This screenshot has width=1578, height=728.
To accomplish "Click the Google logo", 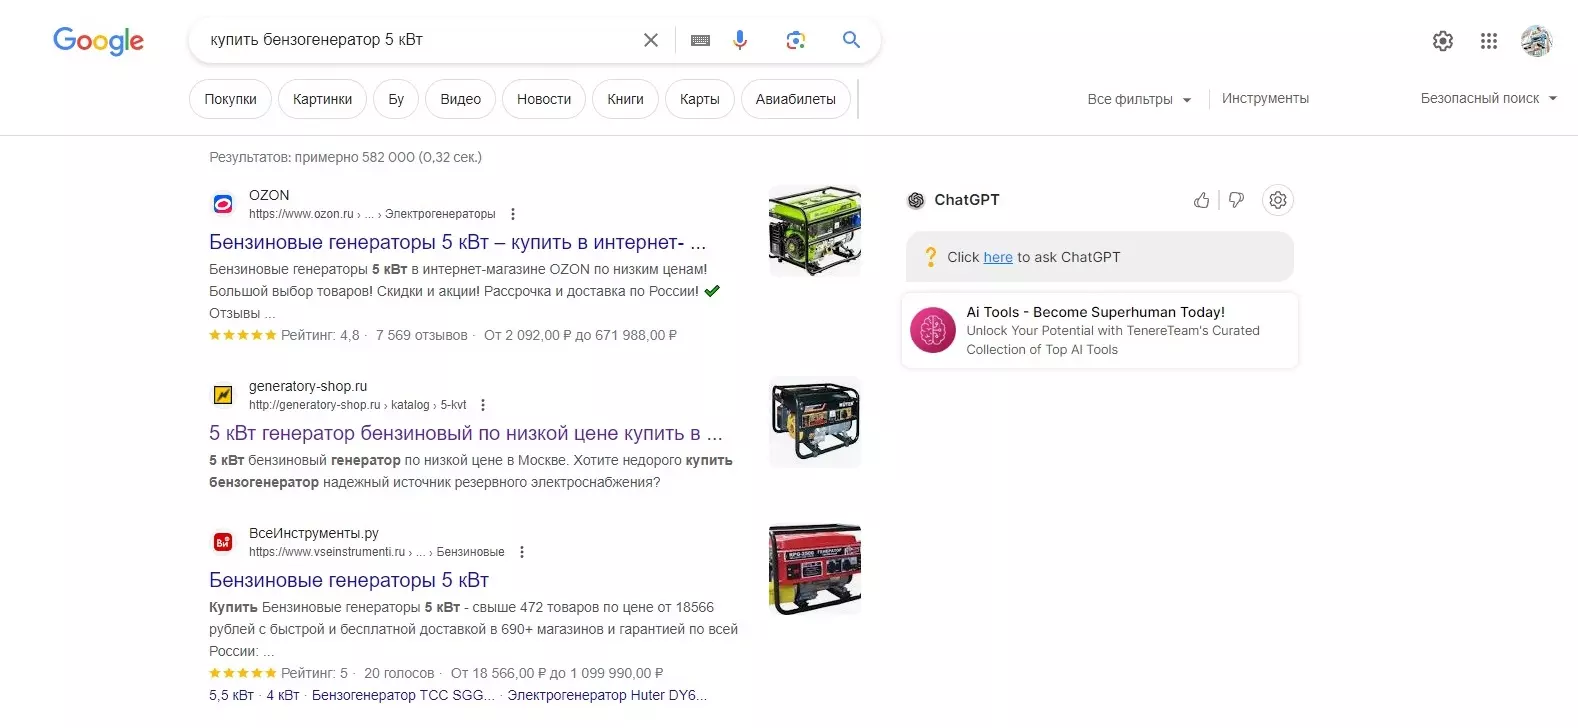I will [98, 40].
